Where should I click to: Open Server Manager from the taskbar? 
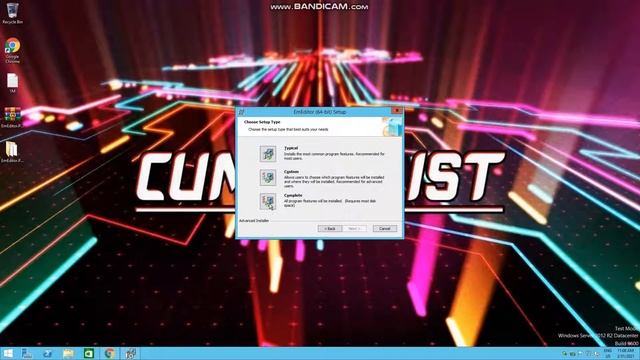[27, 353]
